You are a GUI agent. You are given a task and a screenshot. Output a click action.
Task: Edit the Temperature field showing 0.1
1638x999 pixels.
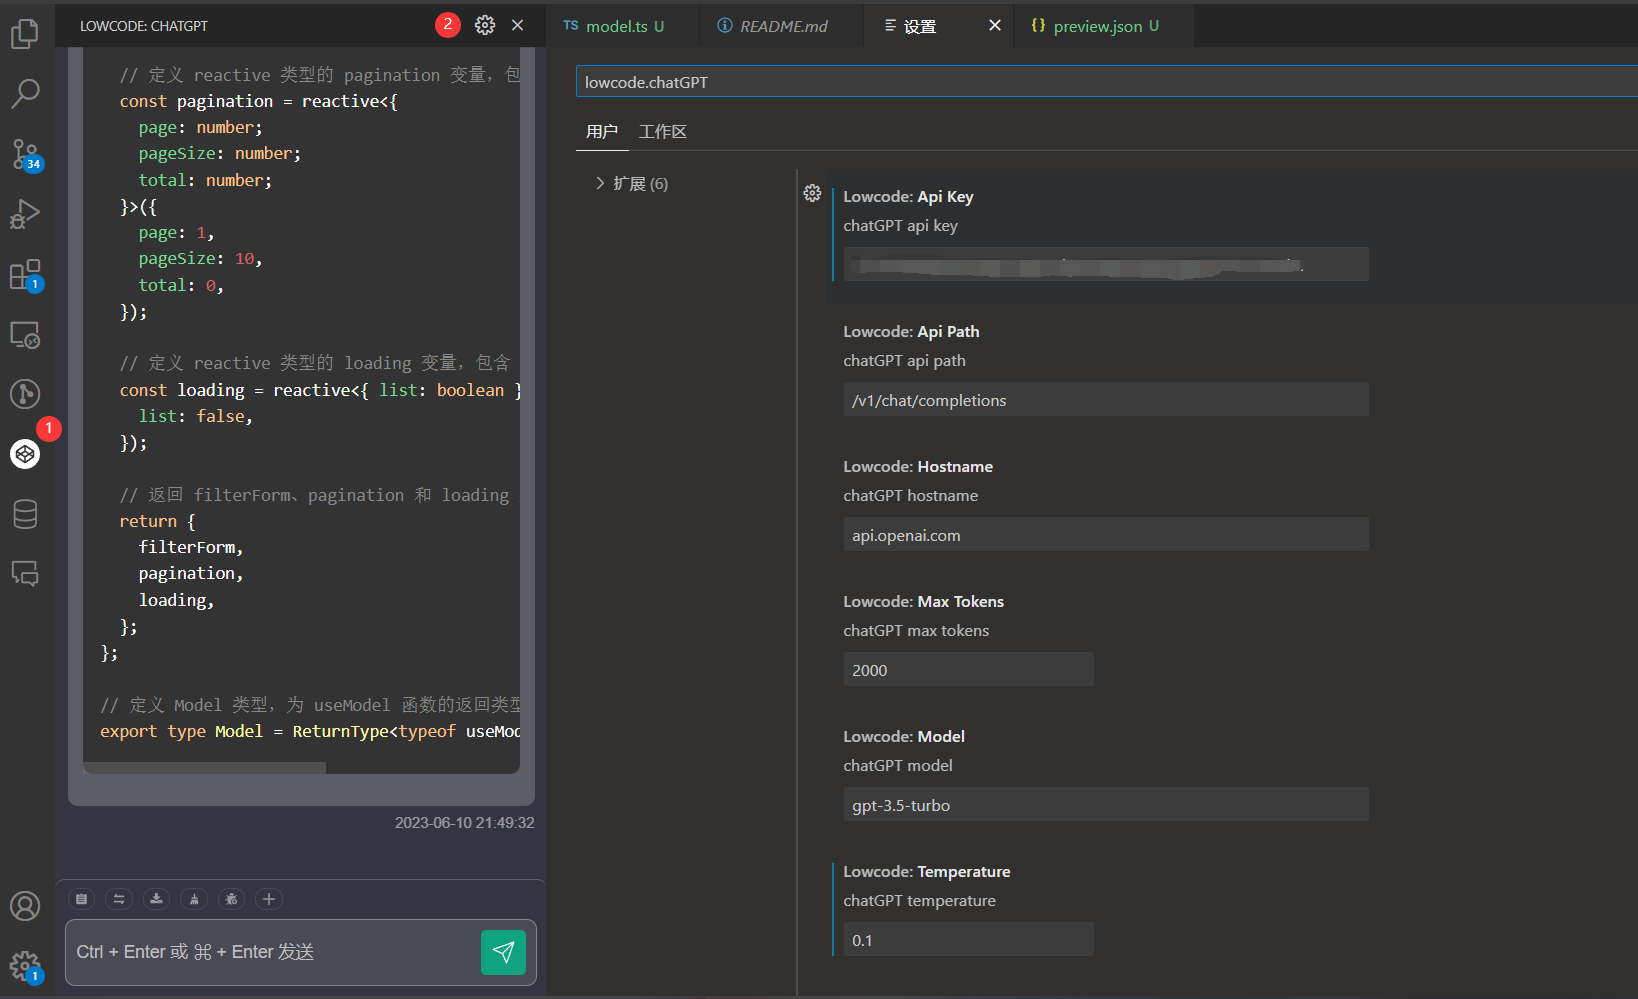point(969,939)
